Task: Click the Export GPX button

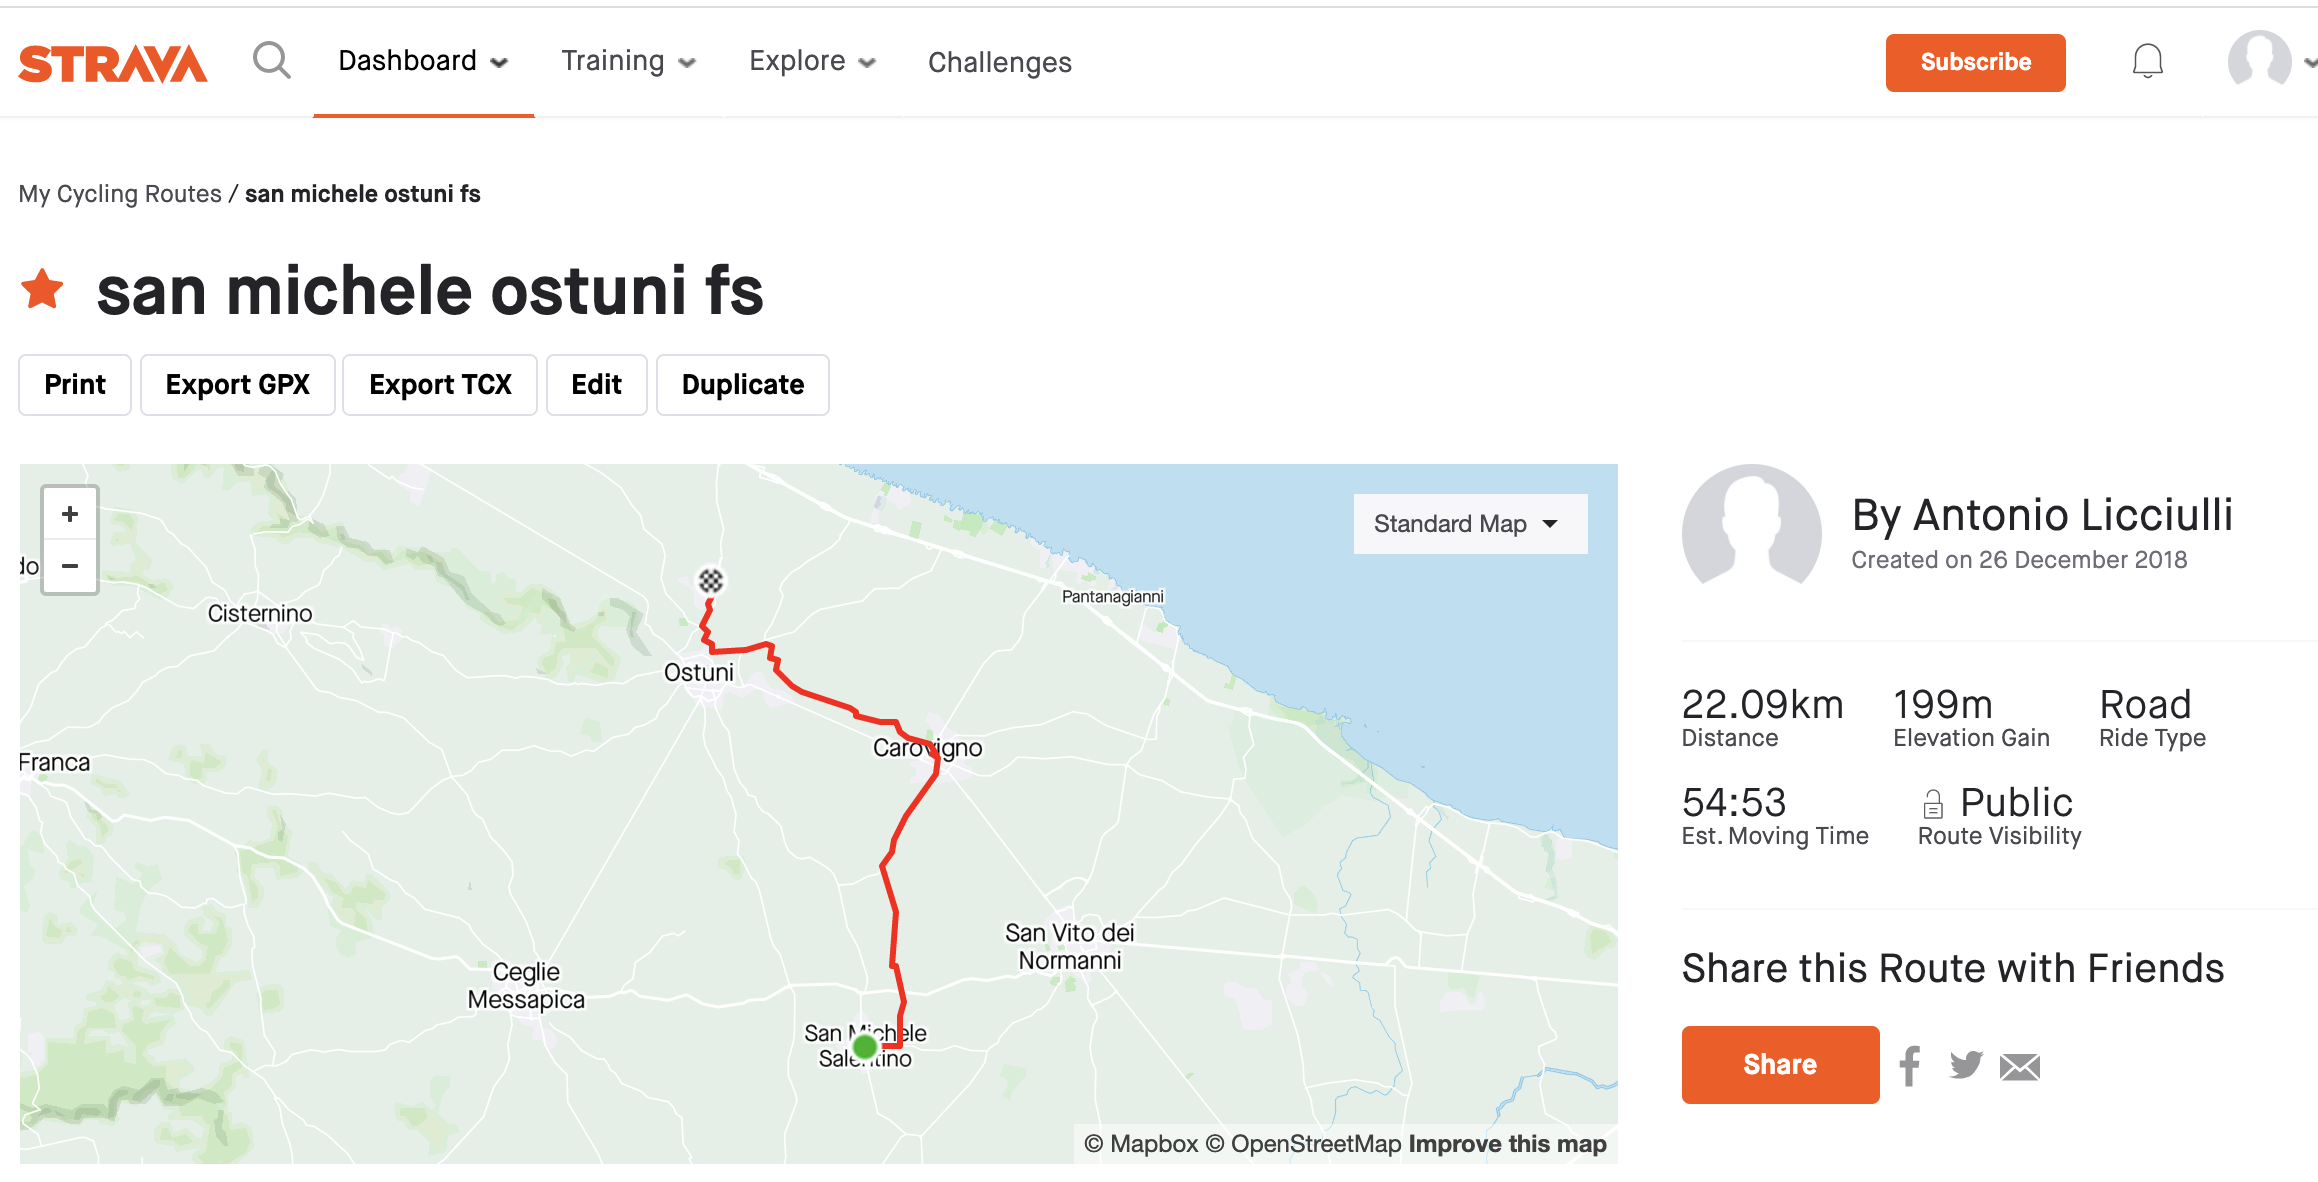Action: (x=238, y=385)
